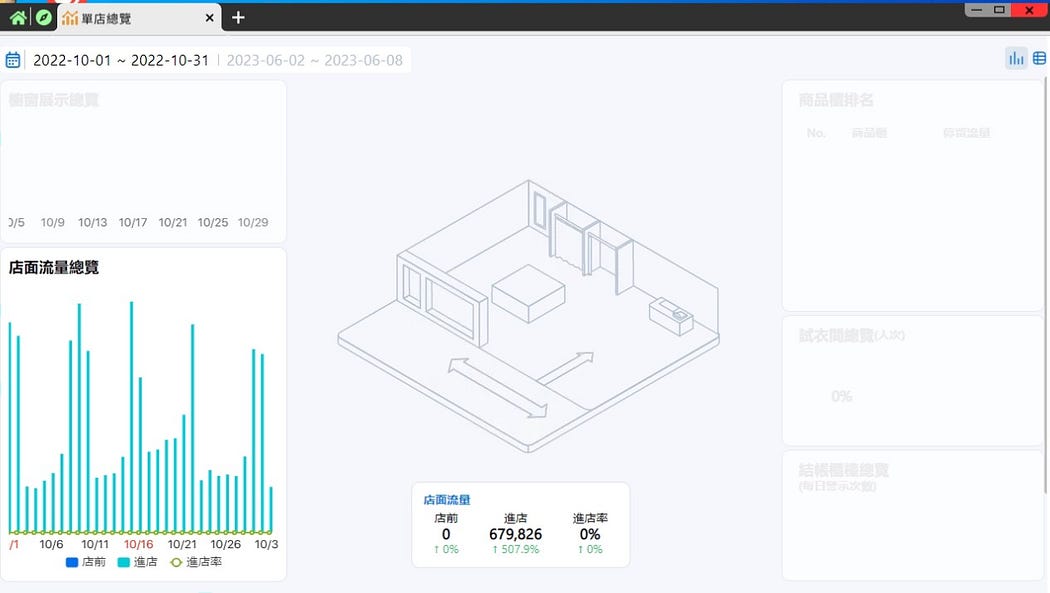Click the 進店 value 679,826

(x=515, y=534)
